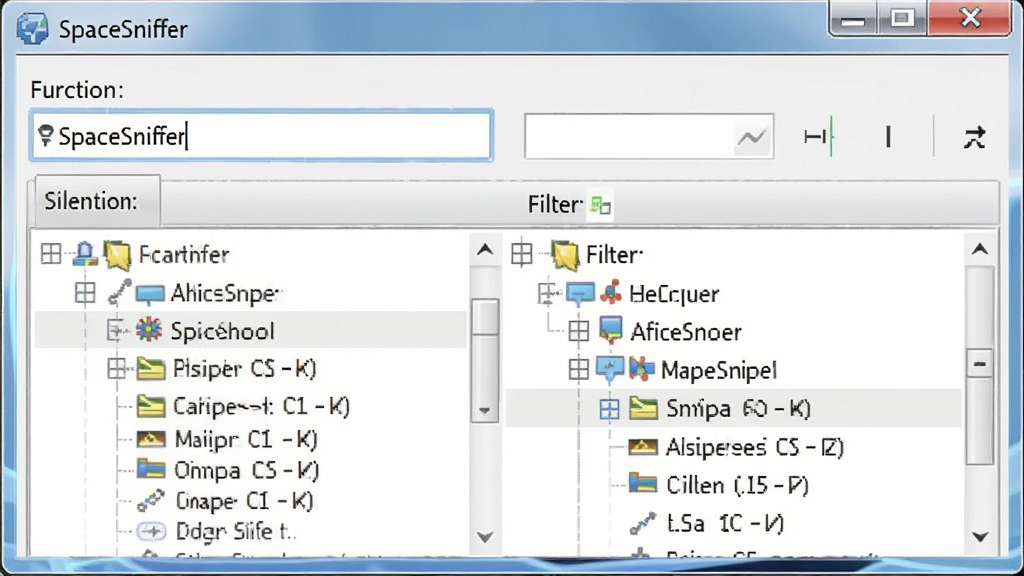Click the picture icon of Maiipr C1 - K)
The width and height of the screenshot is (1024, 576).
pyautogui.click(x=151, y=439)
